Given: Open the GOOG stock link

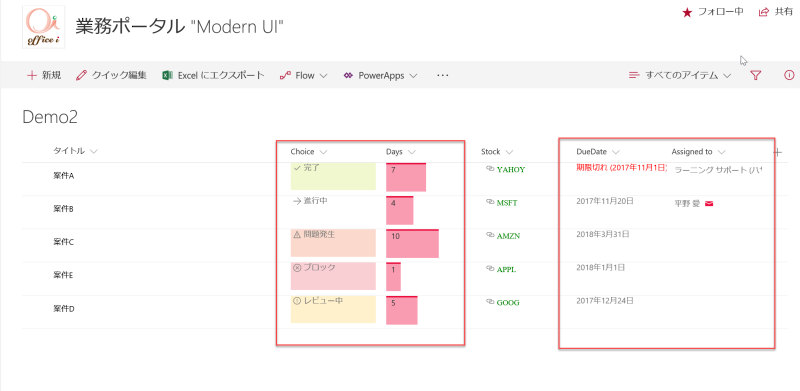Looking at the screenshot, I should (x=508, y=302).
